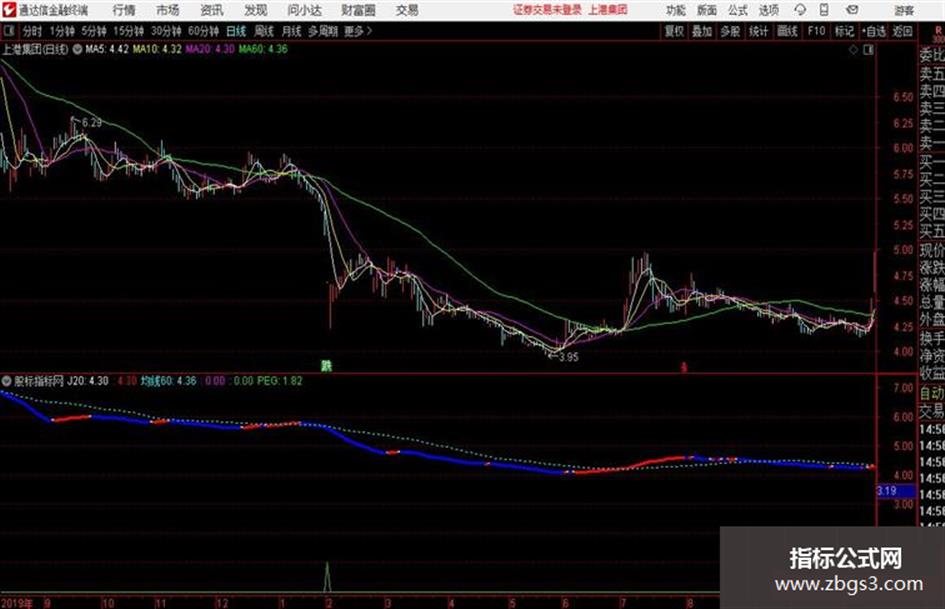Screen dimensions: 945x609
Task: Open the 功能 menu
Action: click(x=676, y=10)
